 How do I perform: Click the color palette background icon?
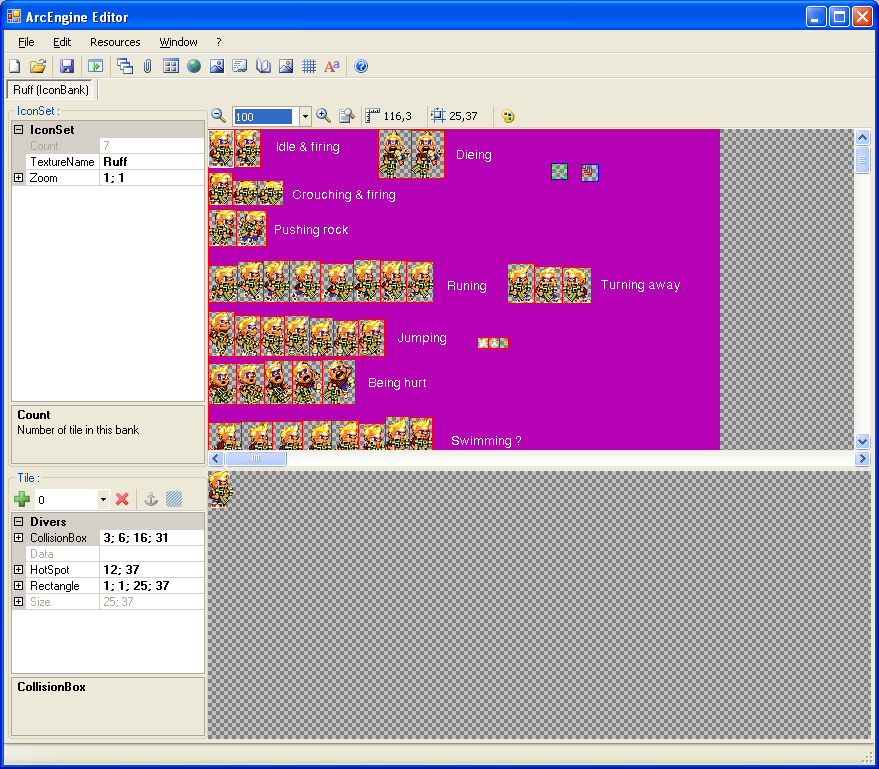click(508, 116)
